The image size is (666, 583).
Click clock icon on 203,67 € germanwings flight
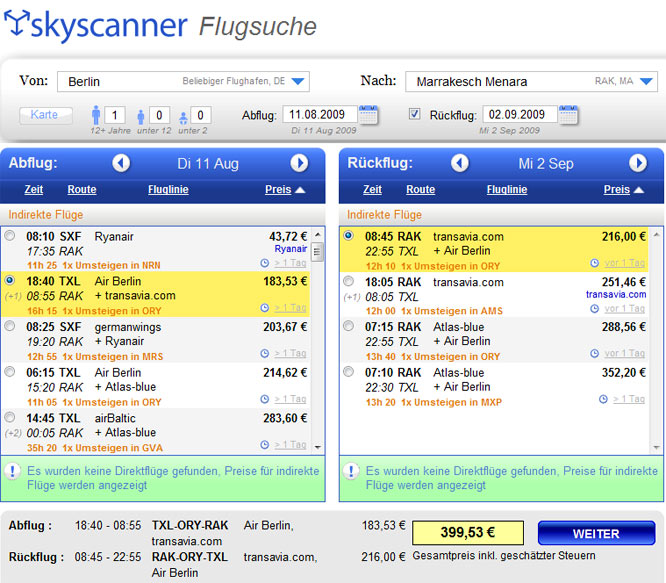[265, 353]
